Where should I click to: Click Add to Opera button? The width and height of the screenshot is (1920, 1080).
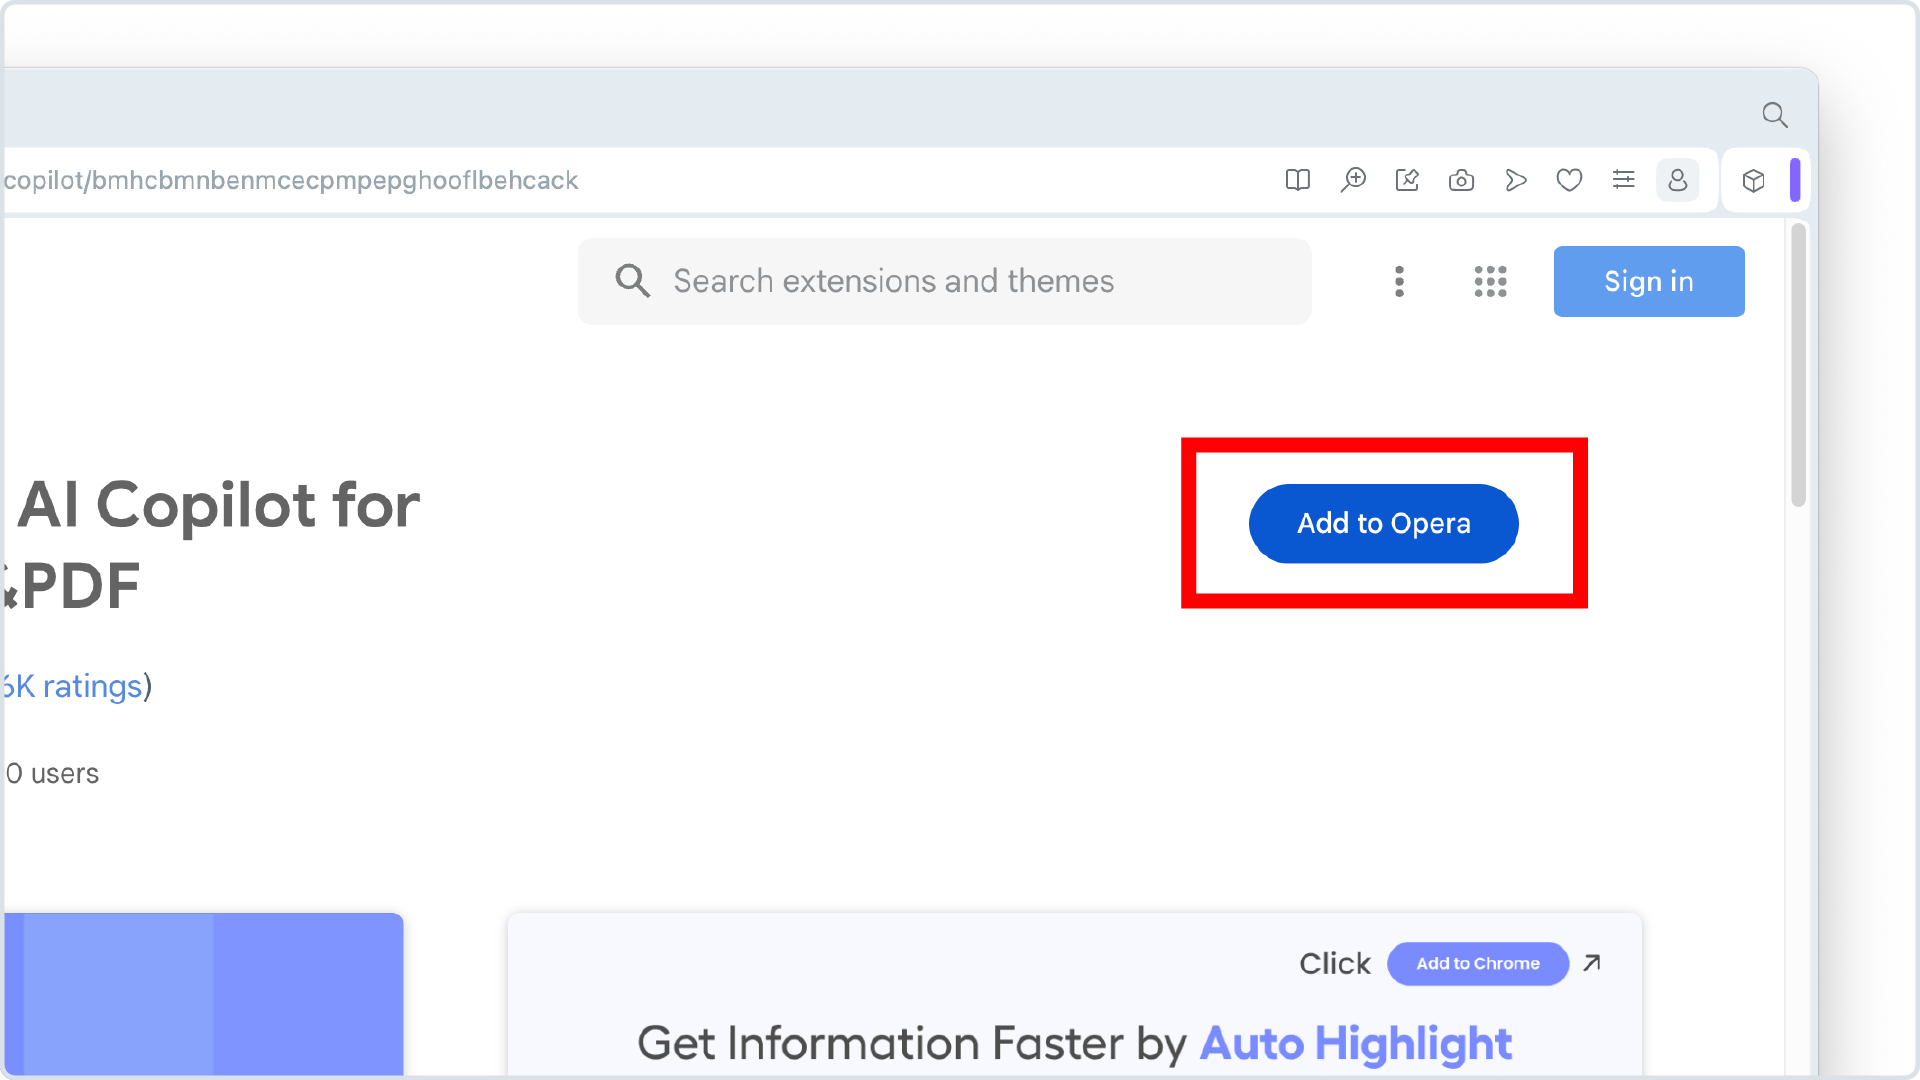click(x=1384, y=523)
